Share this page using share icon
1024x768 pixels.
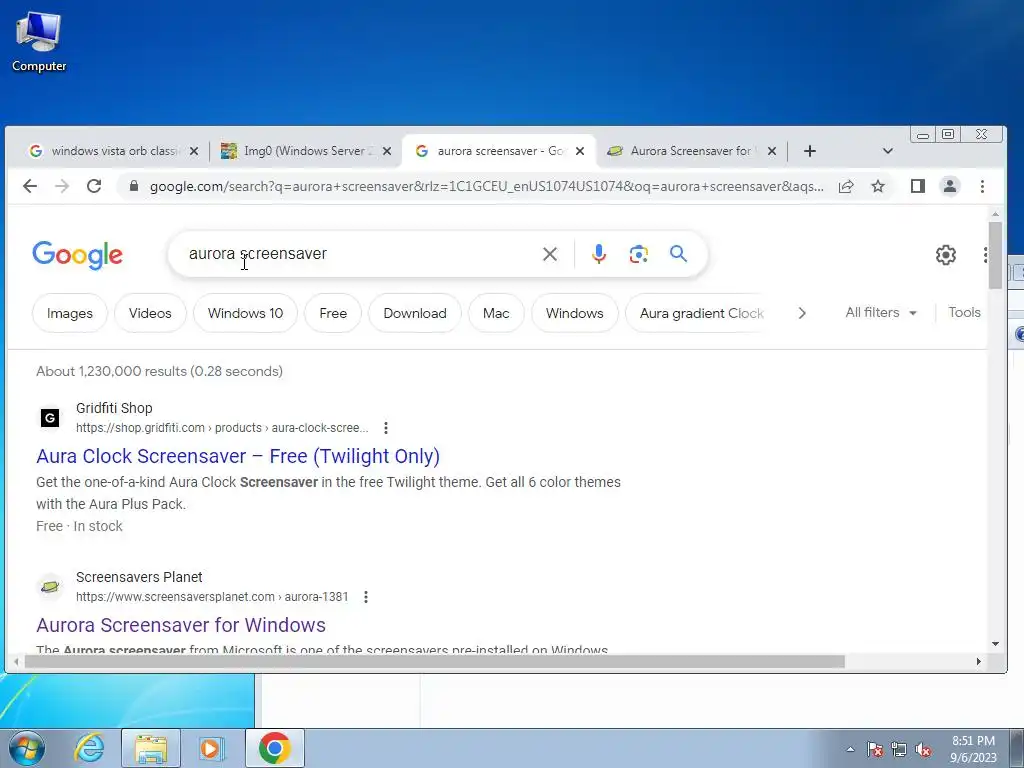tap(846, 186)
